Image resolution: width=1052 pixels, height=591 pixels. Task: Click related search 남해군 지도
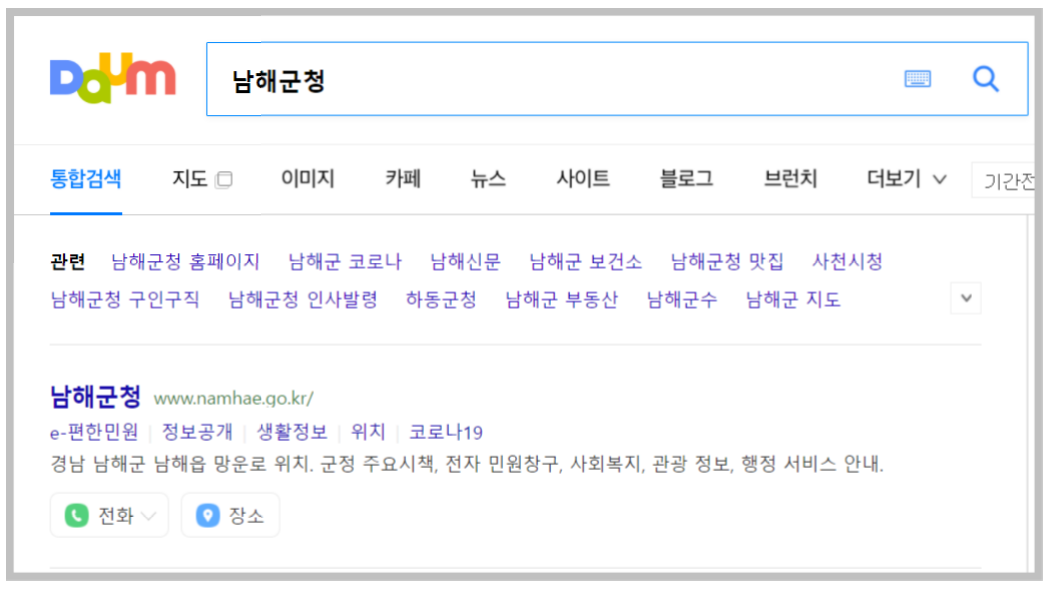[793, 299]
